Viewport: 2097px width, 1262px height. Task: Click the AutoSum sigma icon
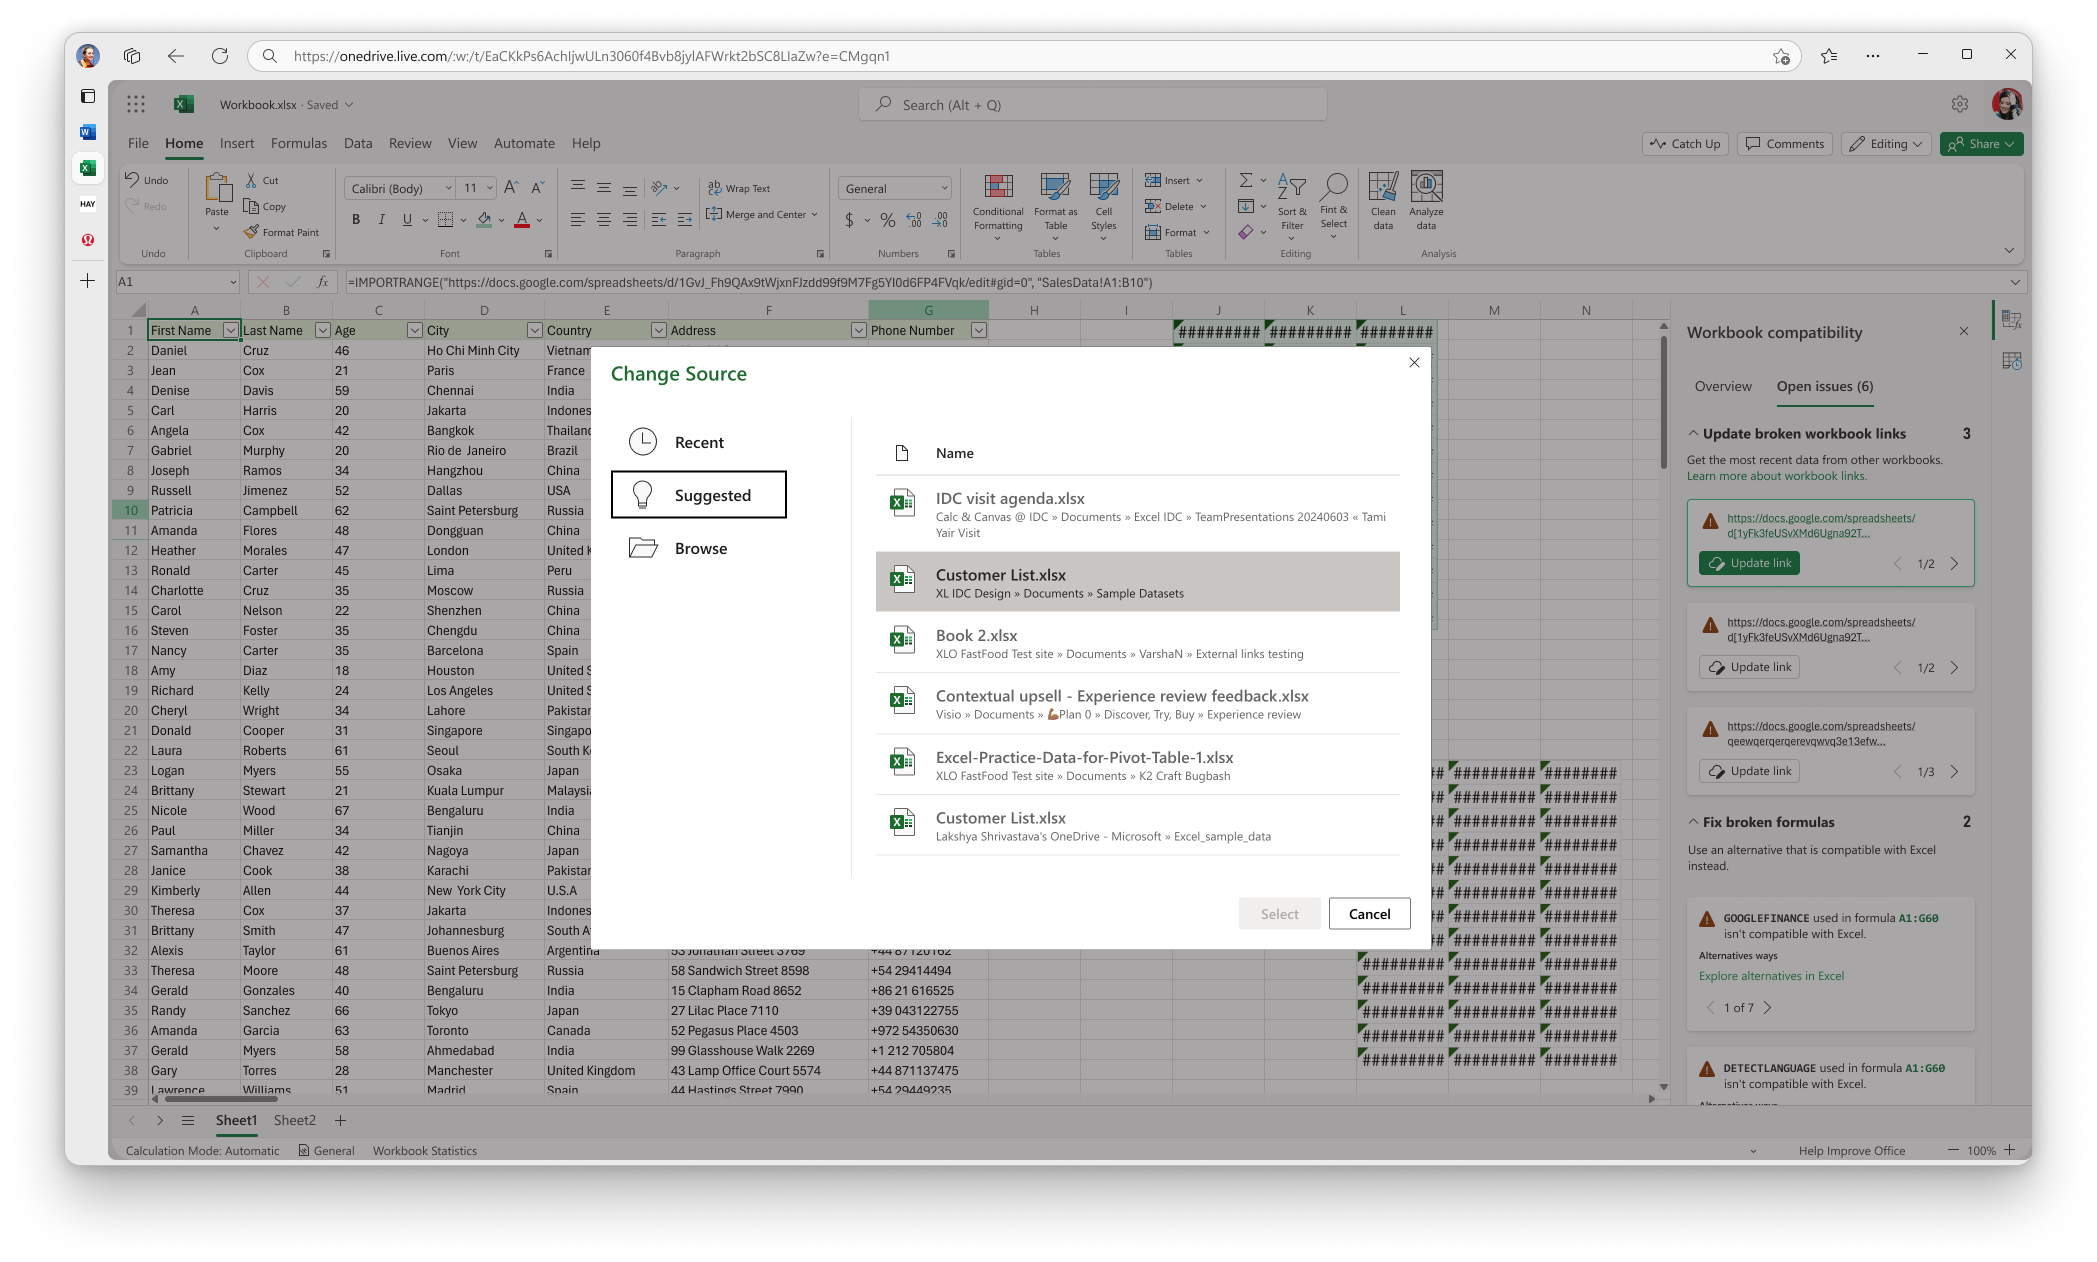tap(1246, 180)
